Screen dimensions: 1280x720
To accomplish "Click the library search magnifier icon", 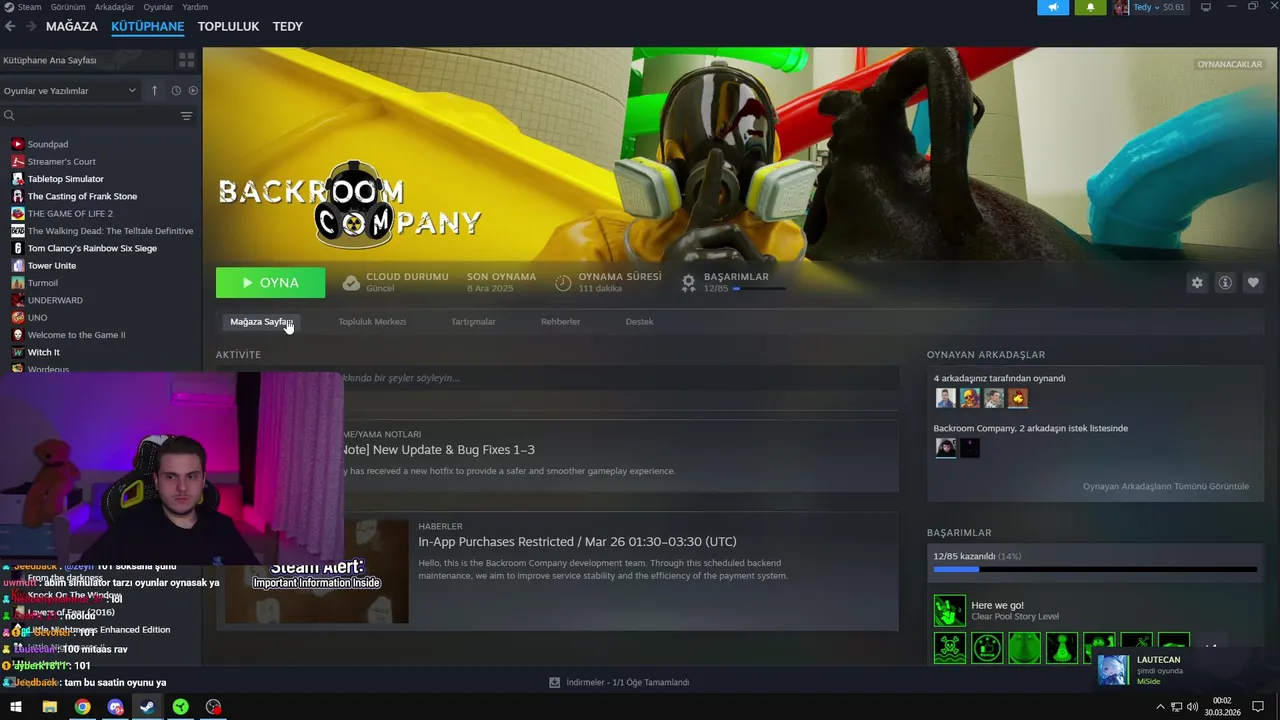I will [x=9, y=116].
